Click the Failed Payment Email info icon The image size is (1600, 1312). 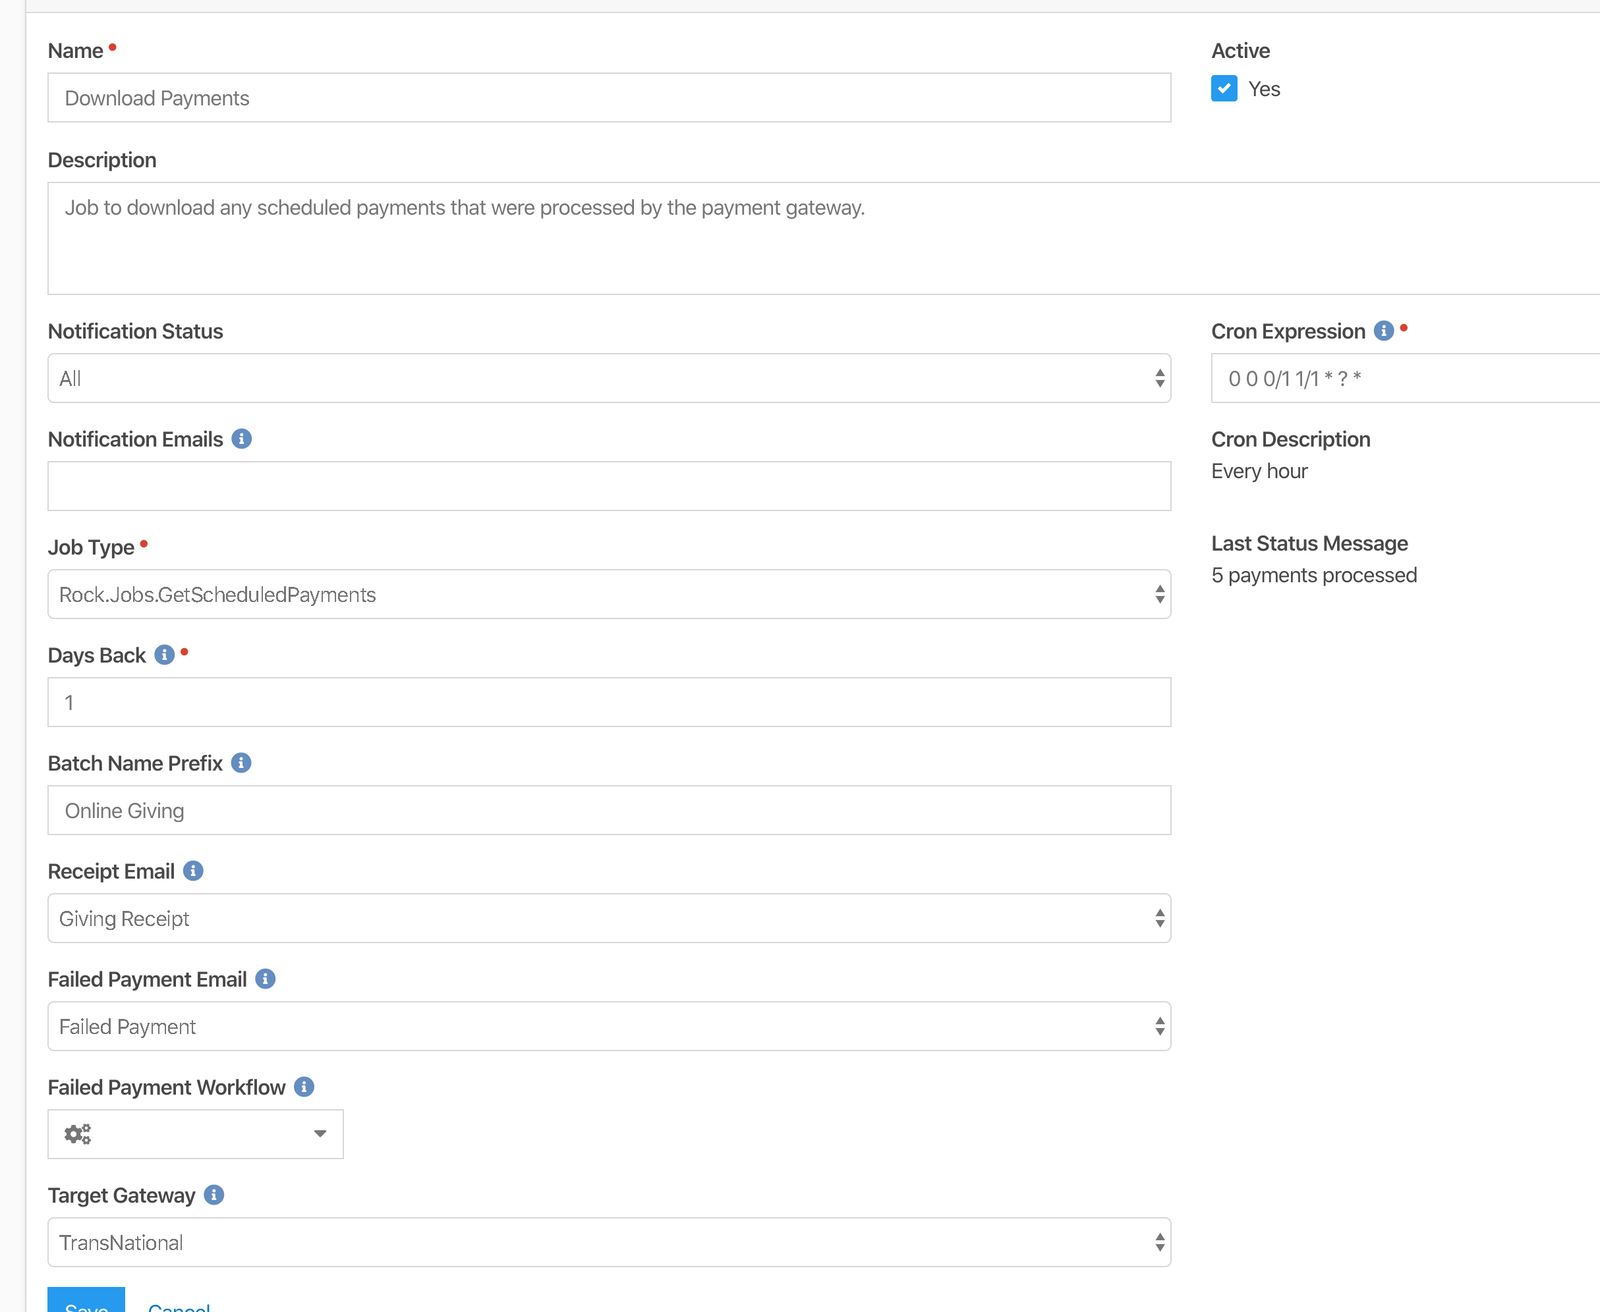coord(265,979)
